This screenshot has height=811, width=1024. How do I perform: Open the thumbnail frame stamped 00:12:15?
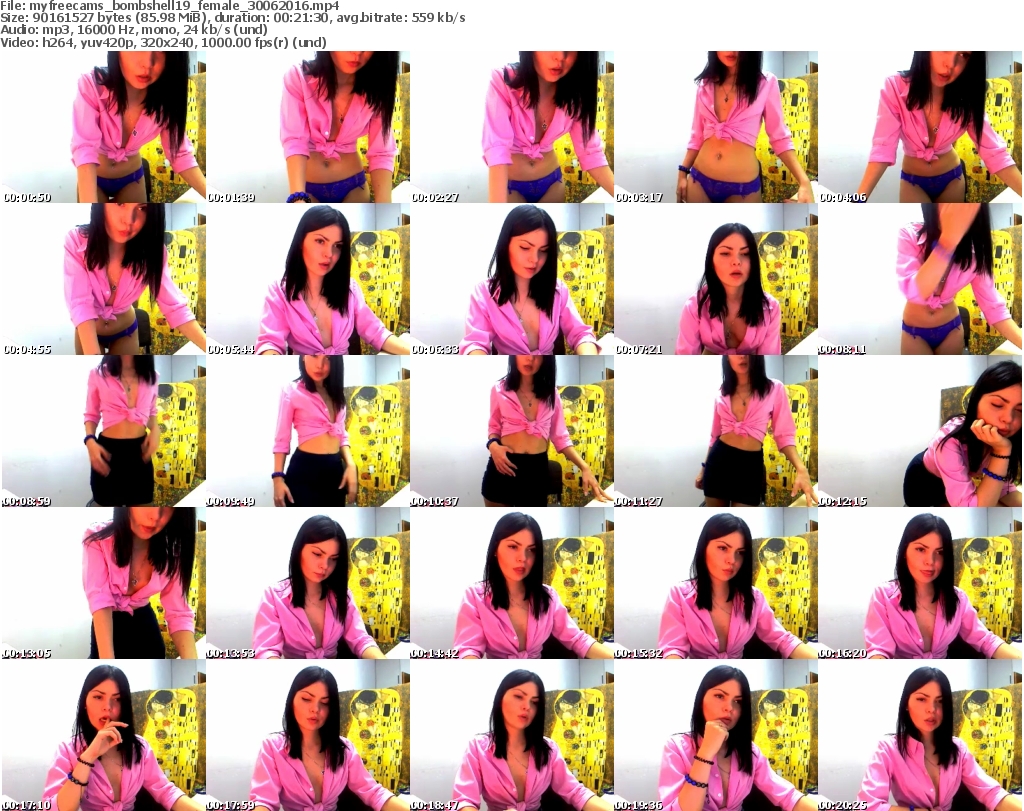[920, 431]
